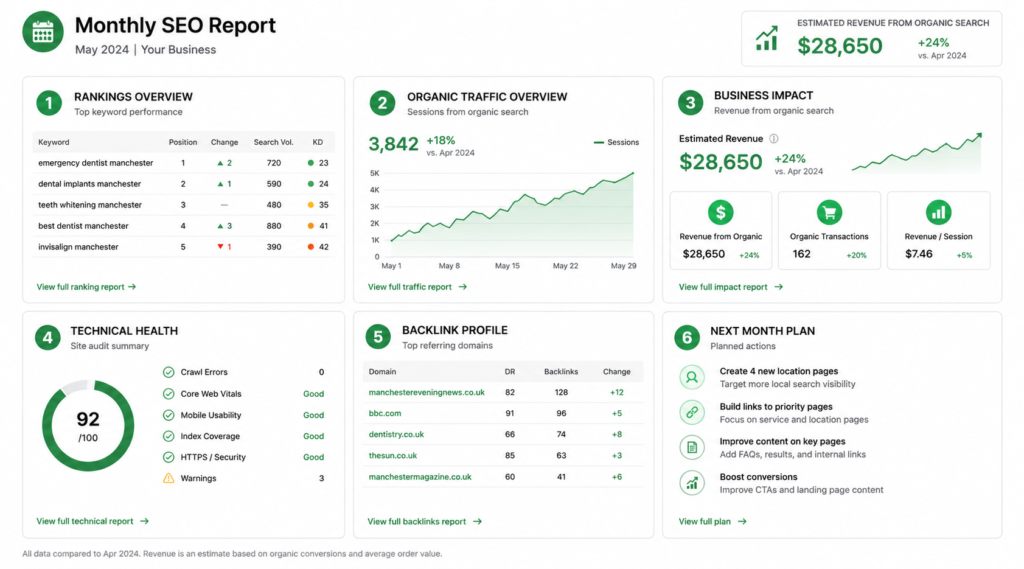Click the Position column header
This screenshot has width=1024, height=569.
click(x=183, y=142)
